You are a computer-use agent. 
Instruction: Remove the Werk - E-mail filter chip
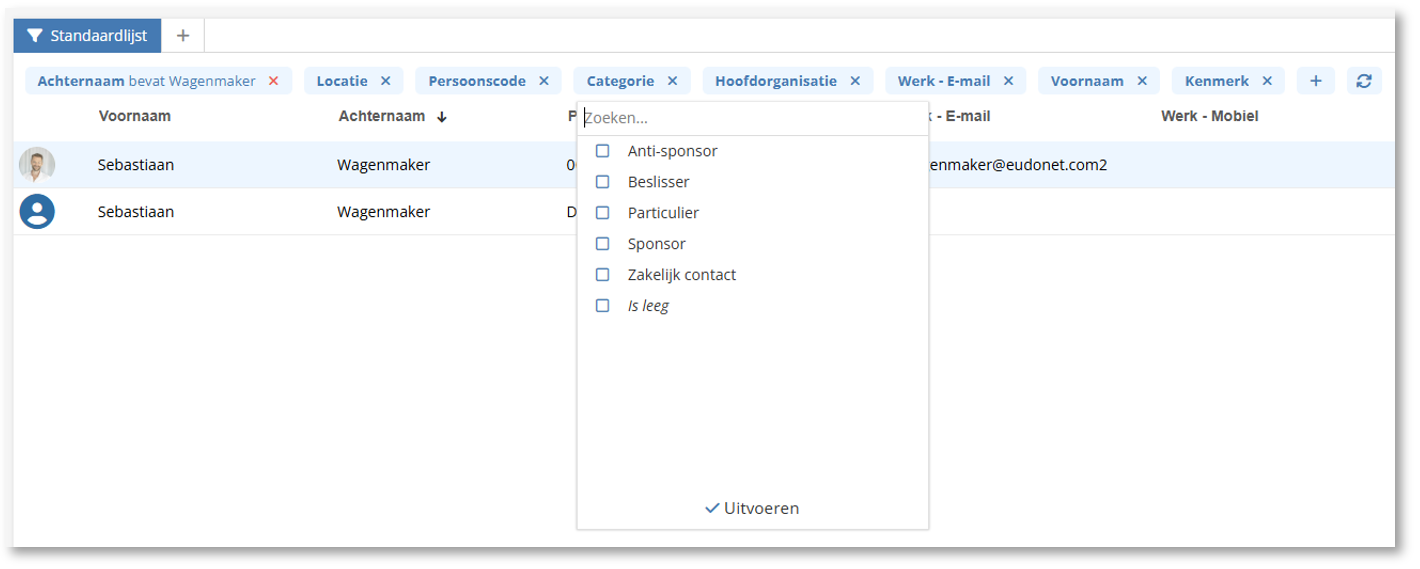coord(1008,81)
